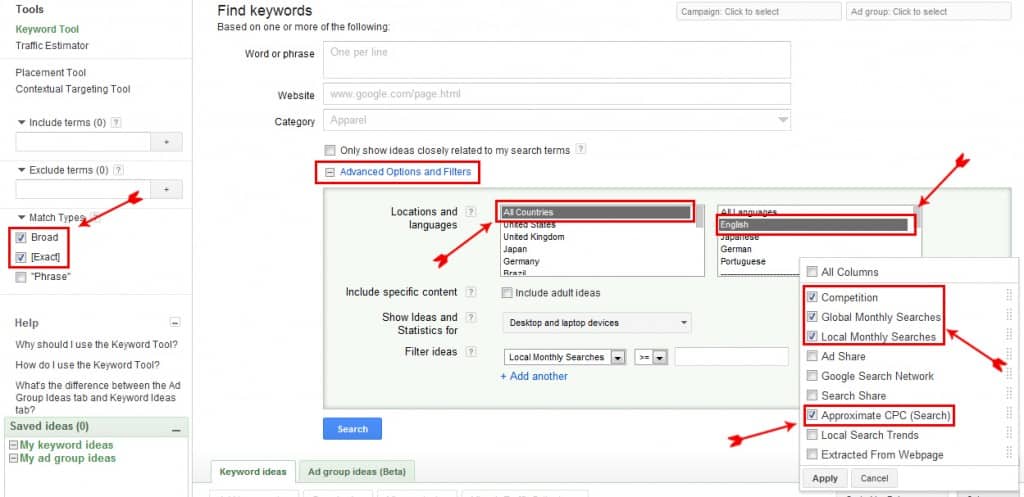Open Contextual Targeting Tool link

[x=73, y=89]
